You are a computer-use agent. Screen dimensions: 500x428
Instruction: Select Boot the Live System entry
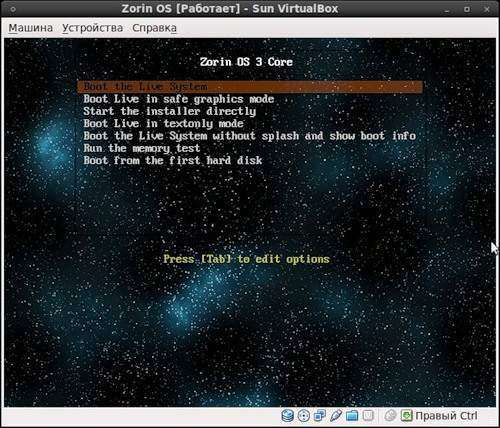pos(250,87)
